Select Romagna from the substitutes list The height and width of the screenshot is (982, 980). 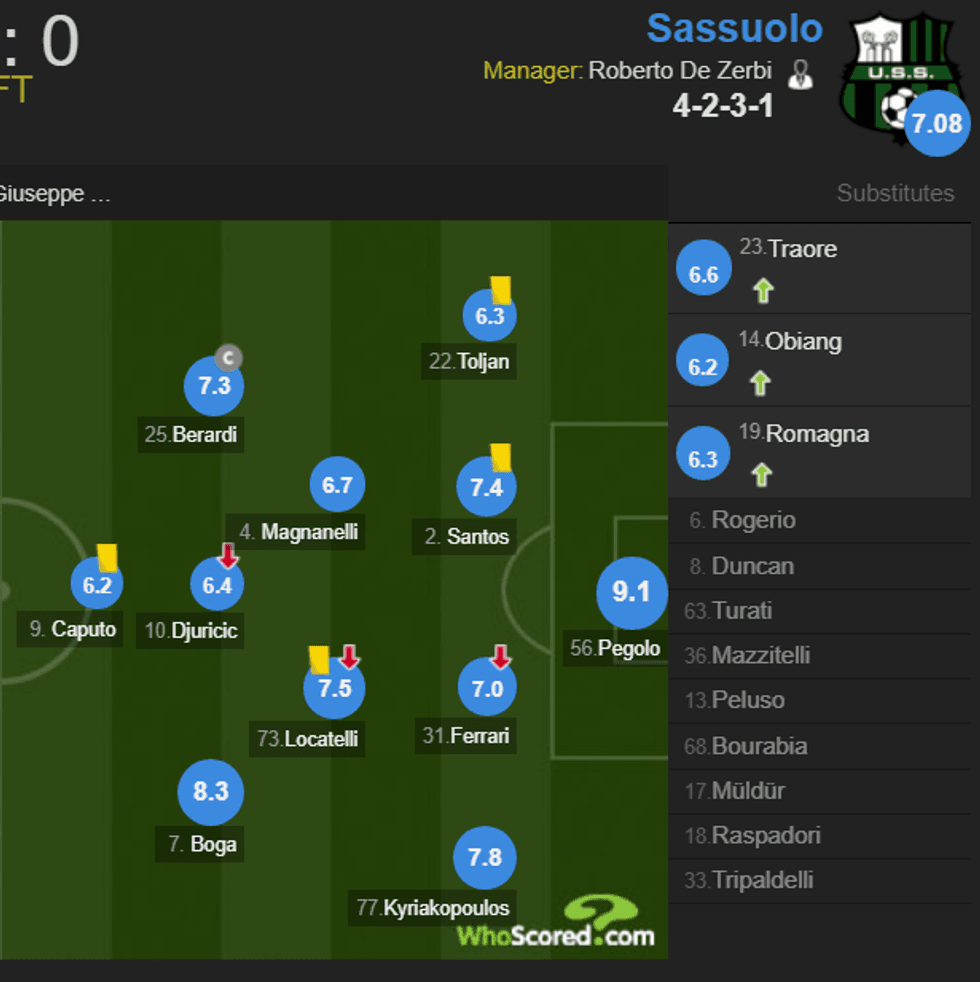pyautogui.click(x=816, y=434)
